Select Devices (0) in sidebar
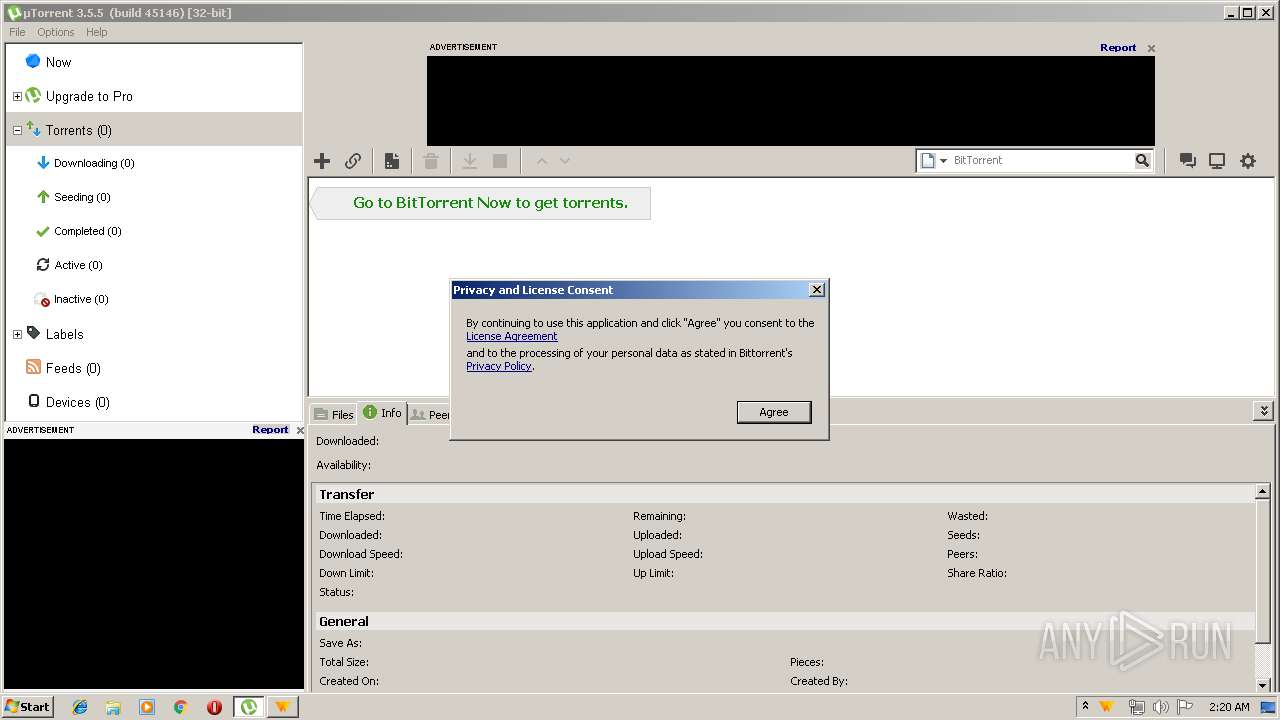 click(x=154, y=402)
